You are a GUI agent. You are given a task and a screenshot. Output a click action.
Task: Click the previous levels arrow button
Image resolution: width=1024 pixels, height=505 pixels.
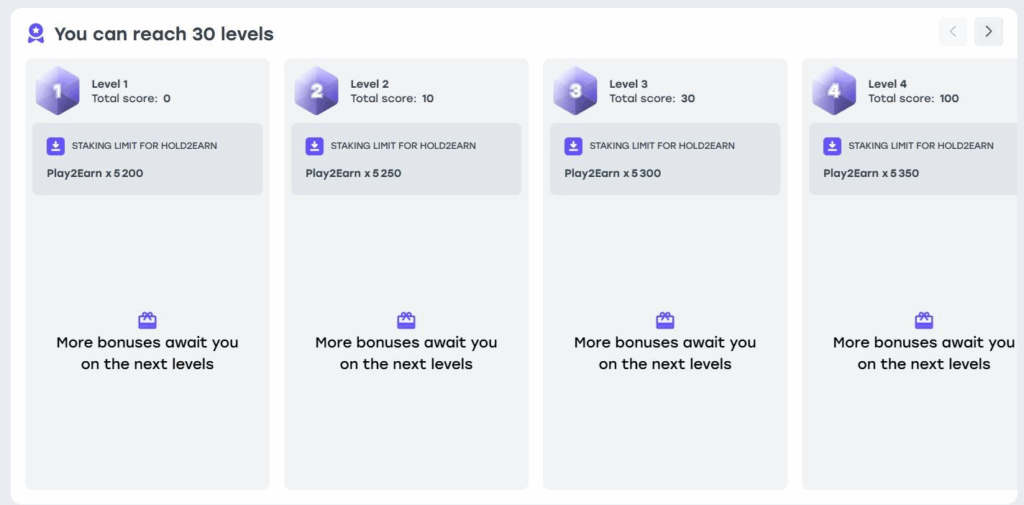pyautogui.click(x=953, y=32)
